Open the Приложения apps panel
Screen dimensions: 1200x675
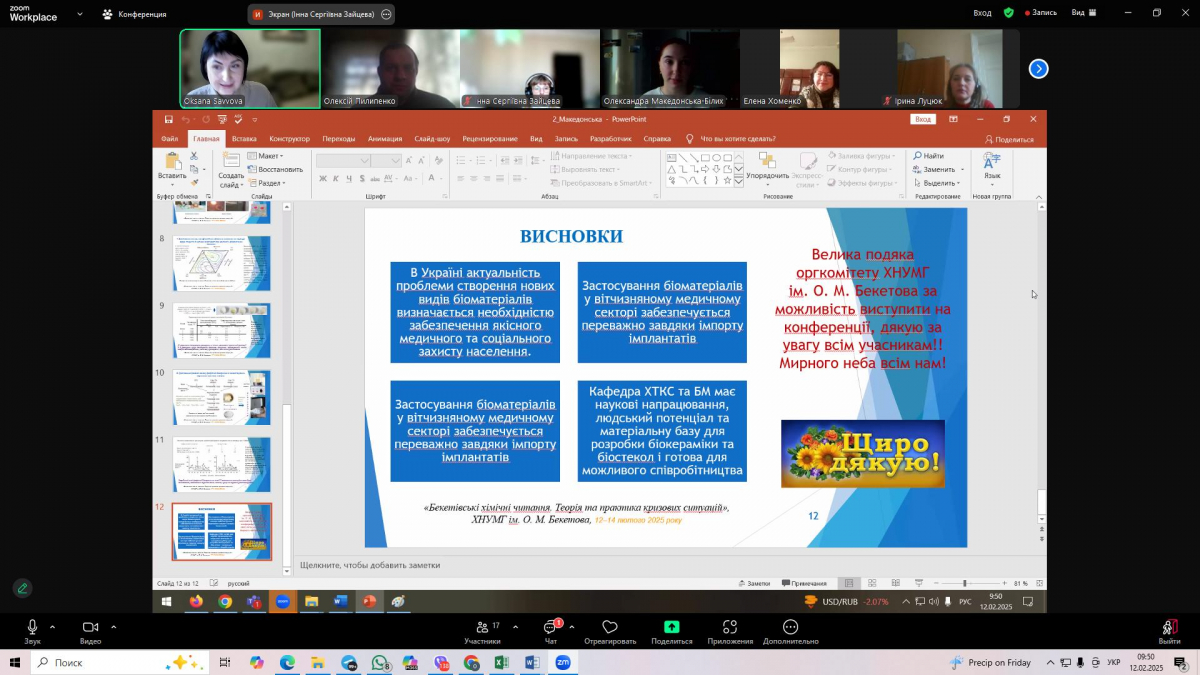[x=730, y=628]
